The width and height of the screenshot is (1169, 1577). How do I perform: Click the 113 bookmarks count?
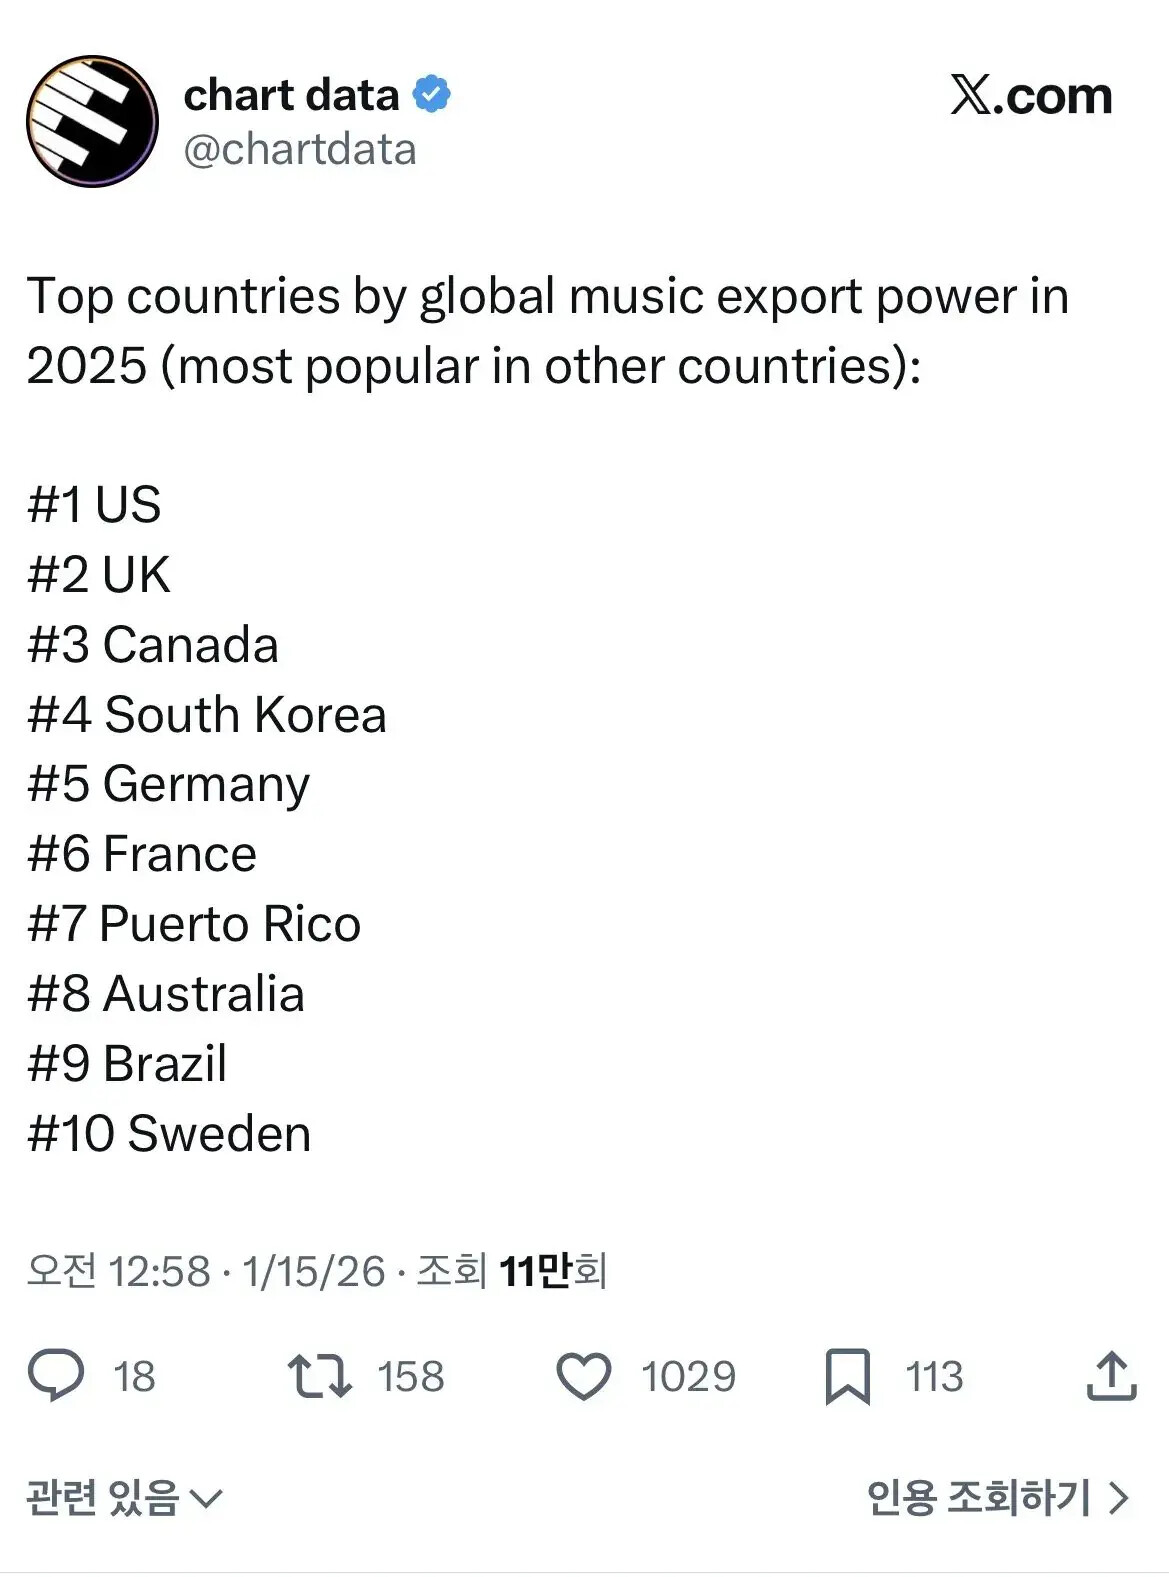(x=934, y=1376)
